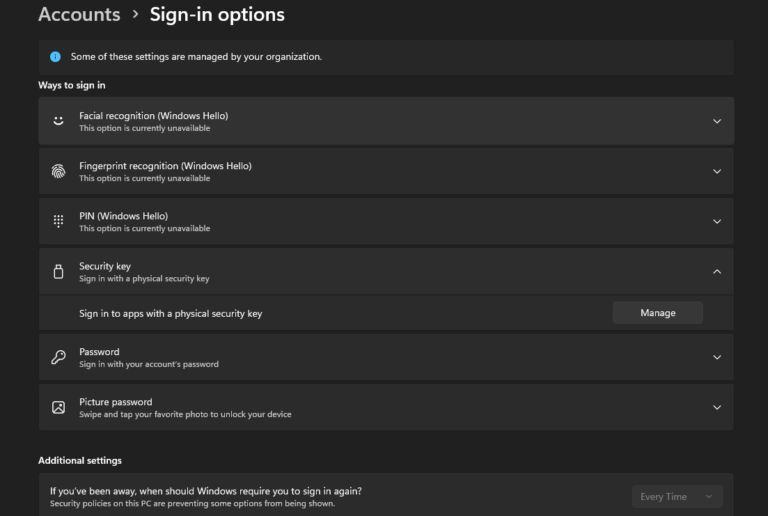The width and height of the screenshot is (768, 516).
Task: Click the Picture password row label
Action: pyautogui.click(x=115, y=402)
